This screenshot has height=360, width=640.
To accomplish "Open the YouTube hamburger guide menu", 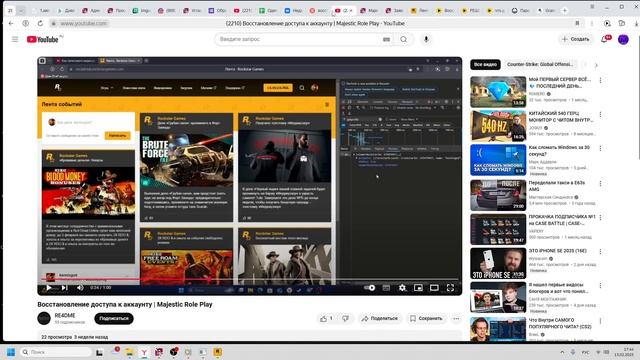I will (15, 39).
